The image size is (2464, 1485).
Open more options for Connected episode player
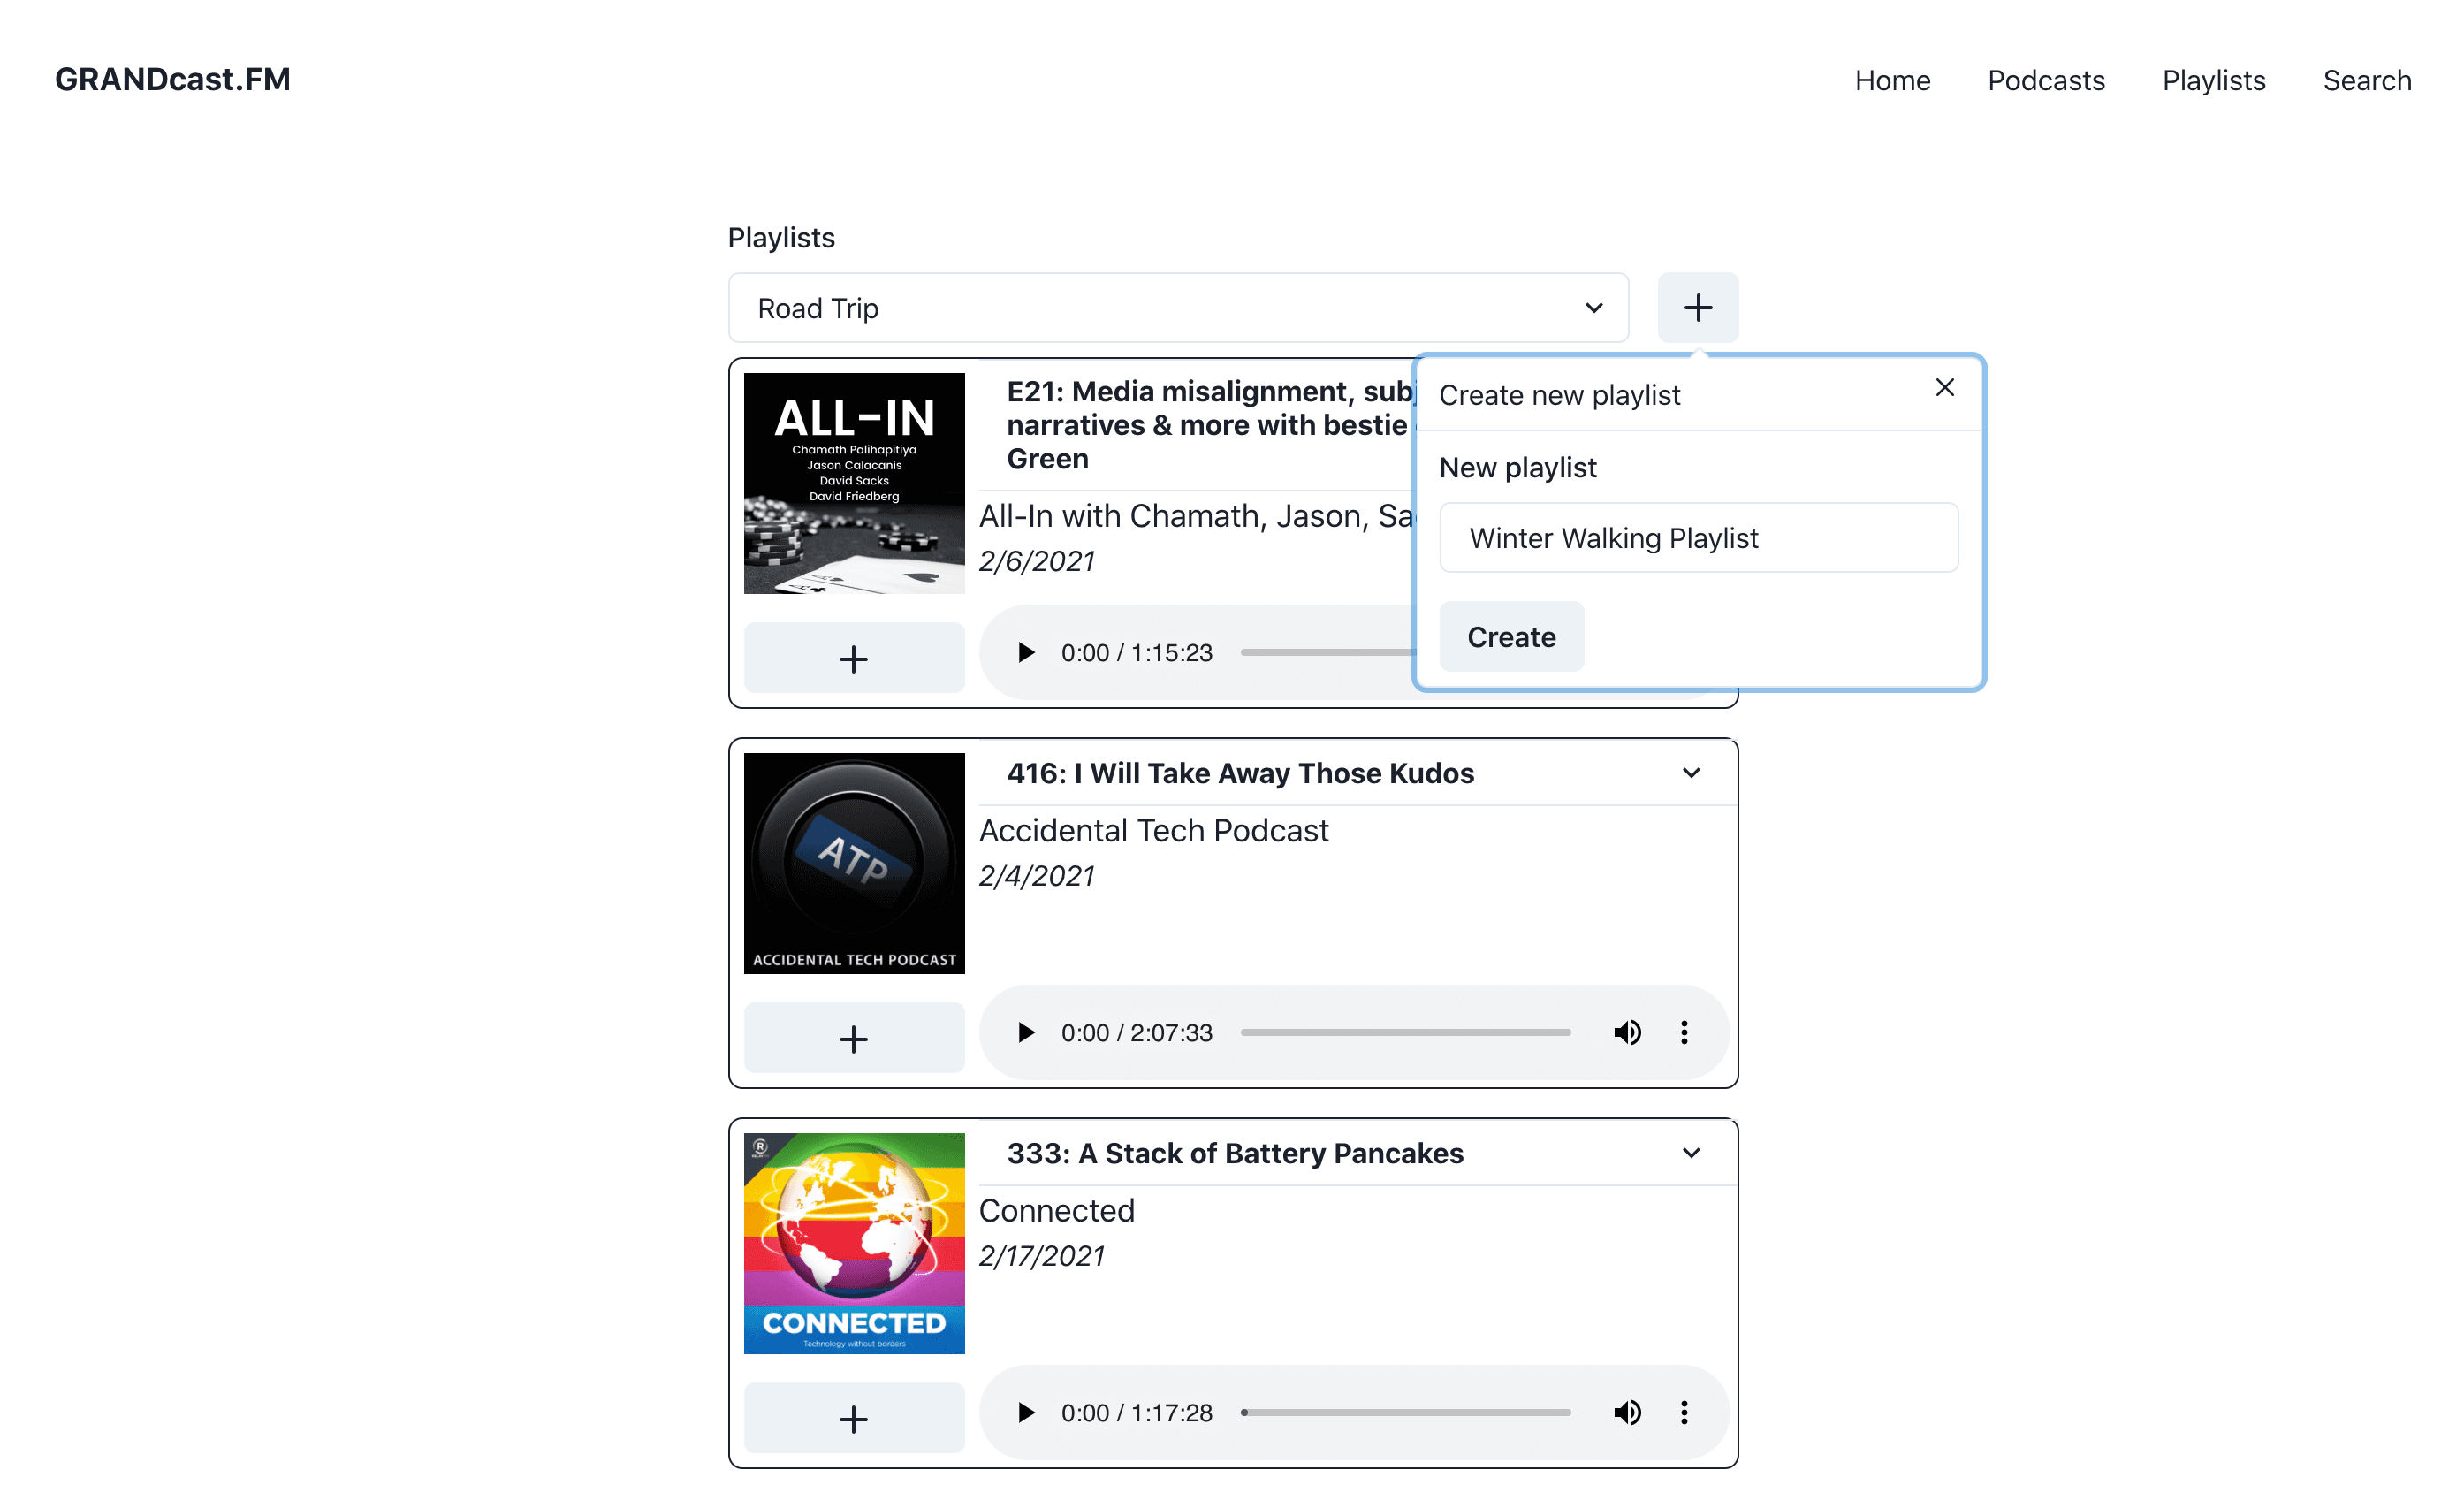[1684, 1412]
